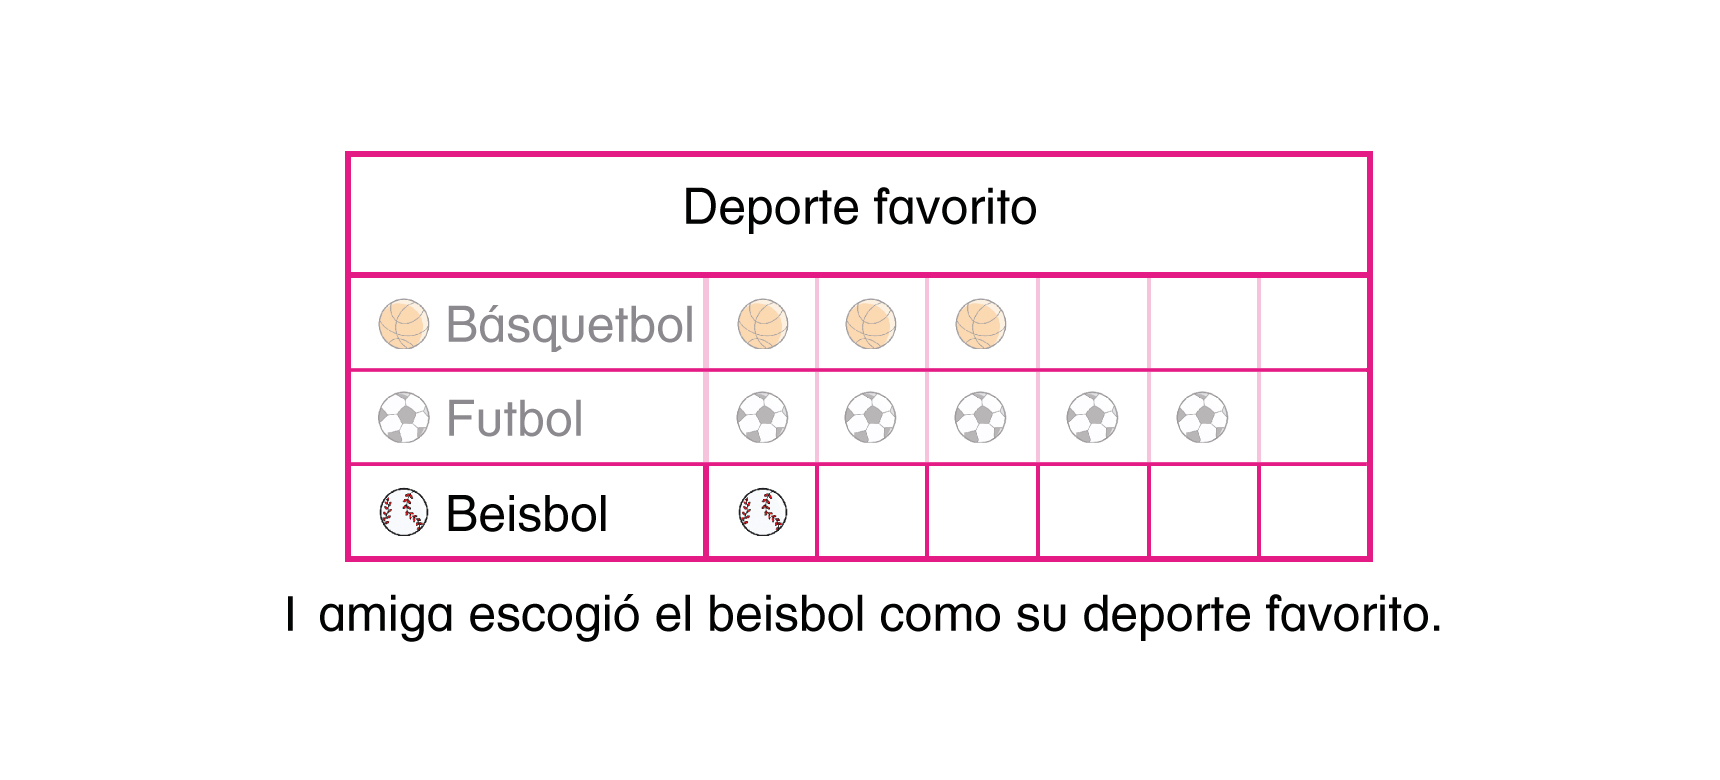Select the first basketball in the Básquetbol tally

[762, 324]
